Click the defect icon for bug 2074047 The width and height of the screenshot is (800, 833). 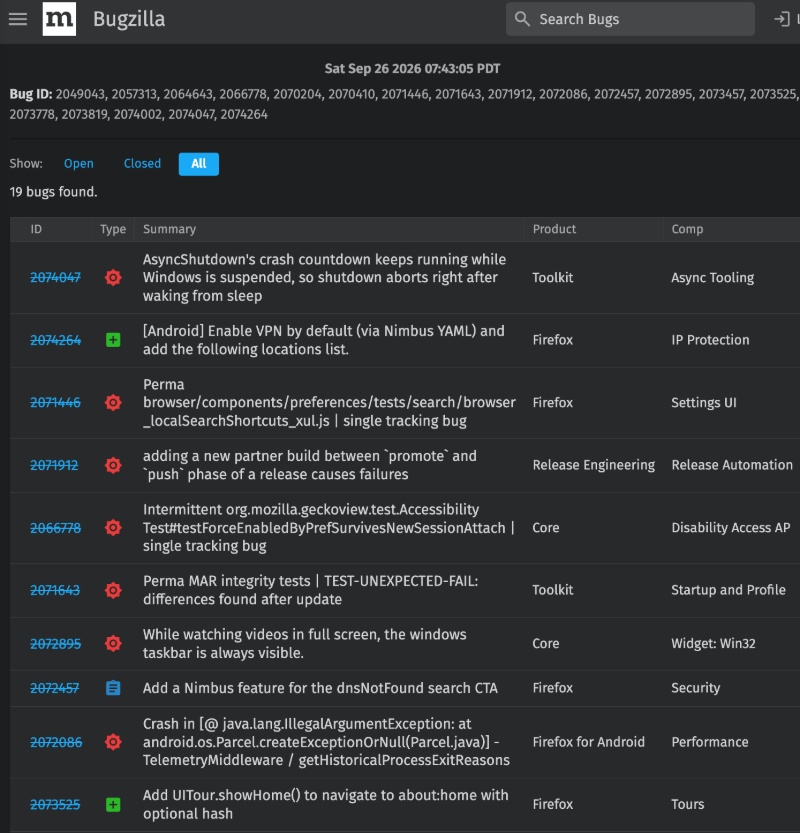pyautogui.click(x=113, y=277)
